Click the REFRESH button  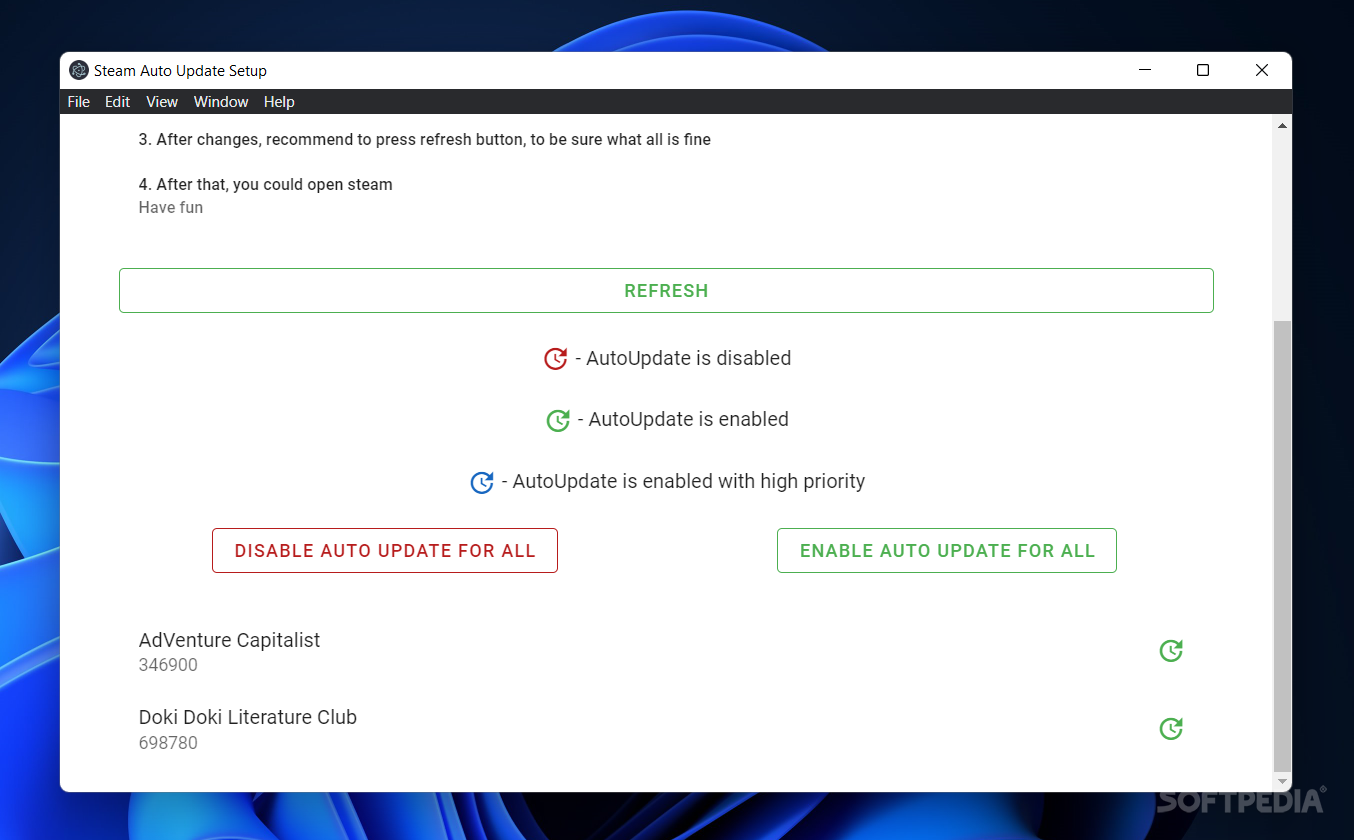[x=666, y=291]
